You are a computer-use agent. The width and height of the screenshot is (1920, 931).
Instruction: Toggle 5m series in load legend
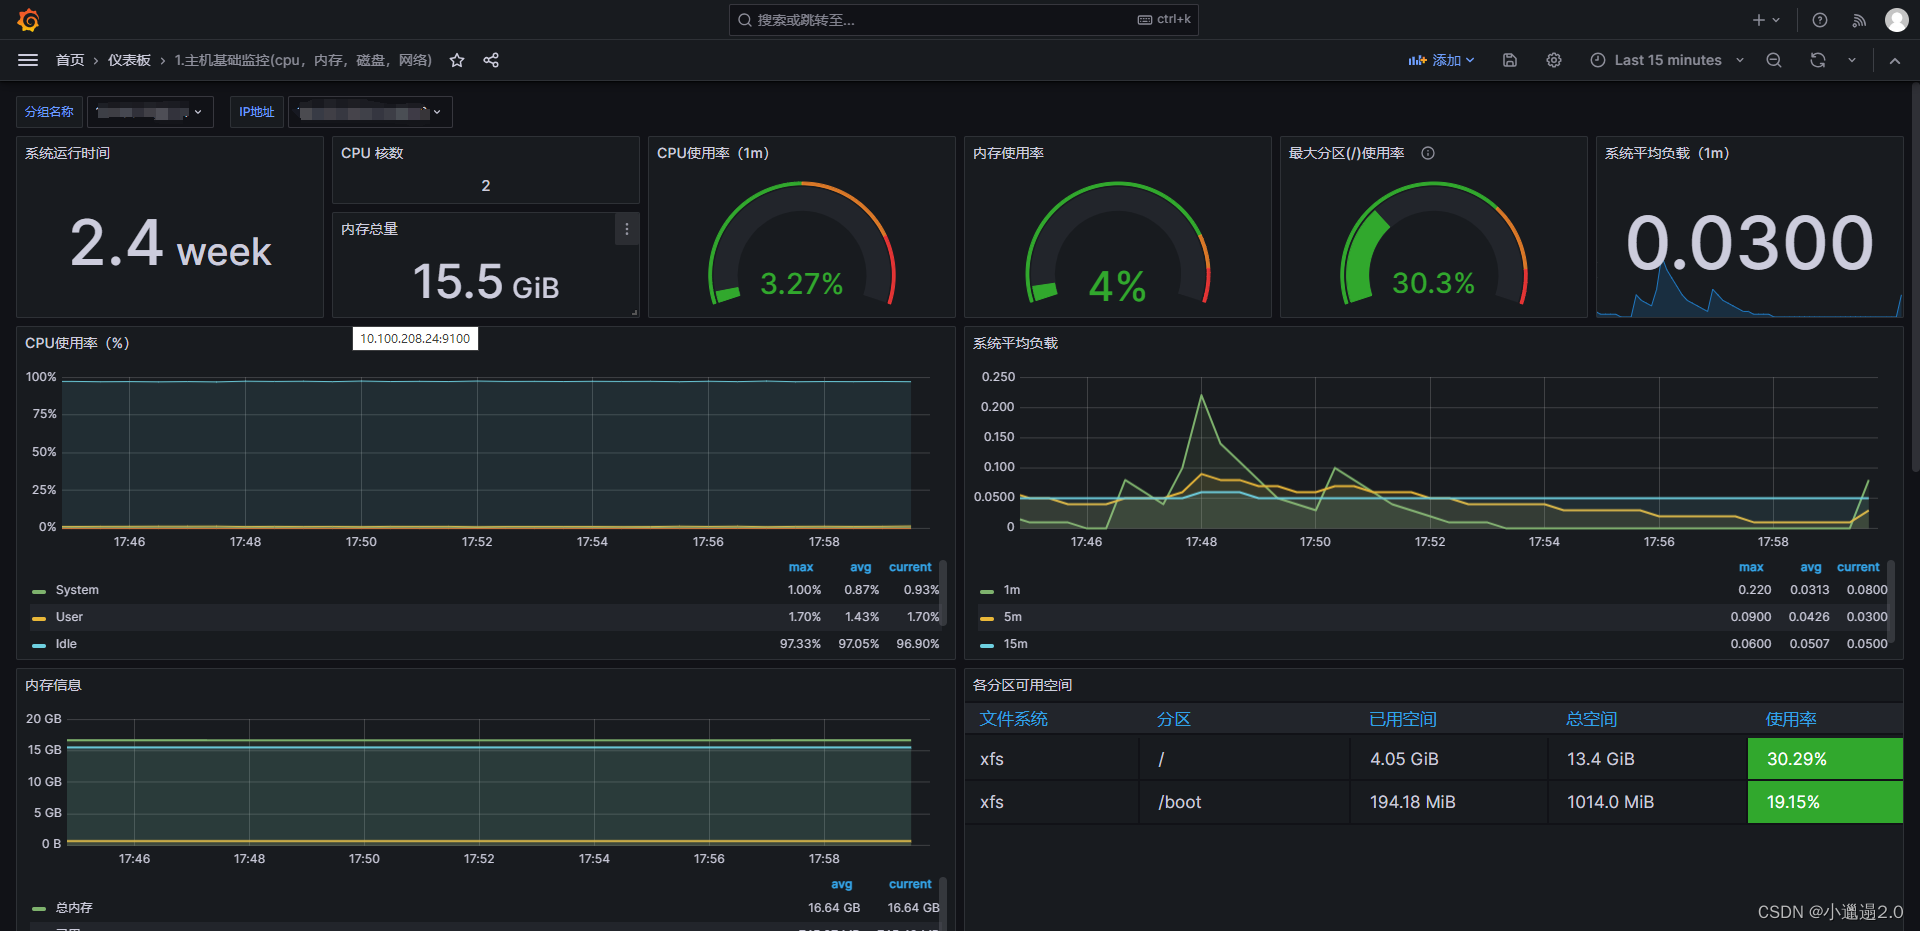click(1013, 617)
